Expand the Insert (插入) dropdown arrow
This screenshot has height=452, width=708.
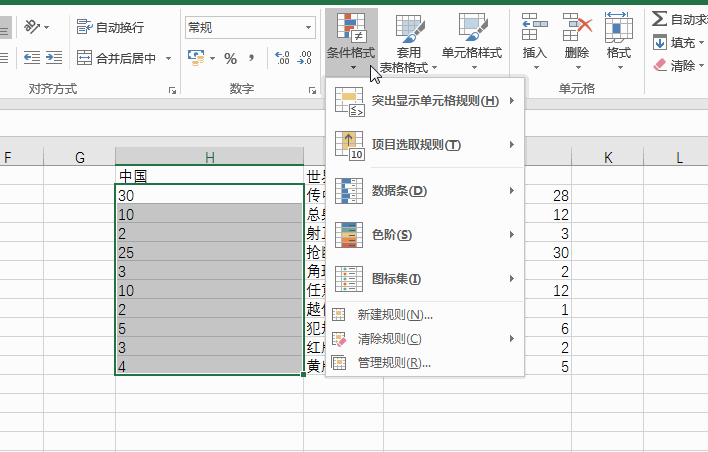[536, 68]
